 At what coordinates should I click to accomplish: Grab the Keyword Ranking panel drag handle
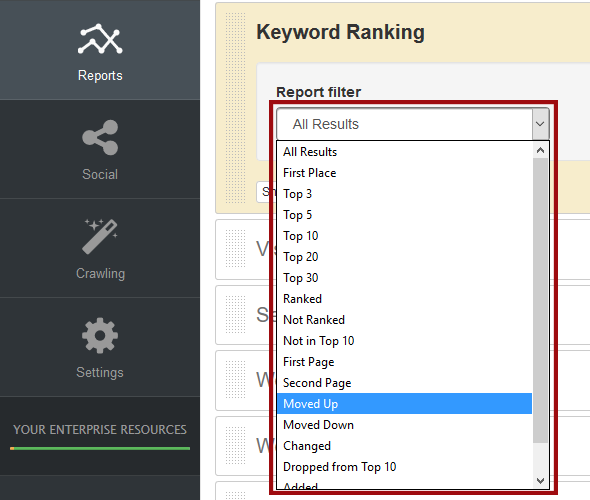pos(235,108)
